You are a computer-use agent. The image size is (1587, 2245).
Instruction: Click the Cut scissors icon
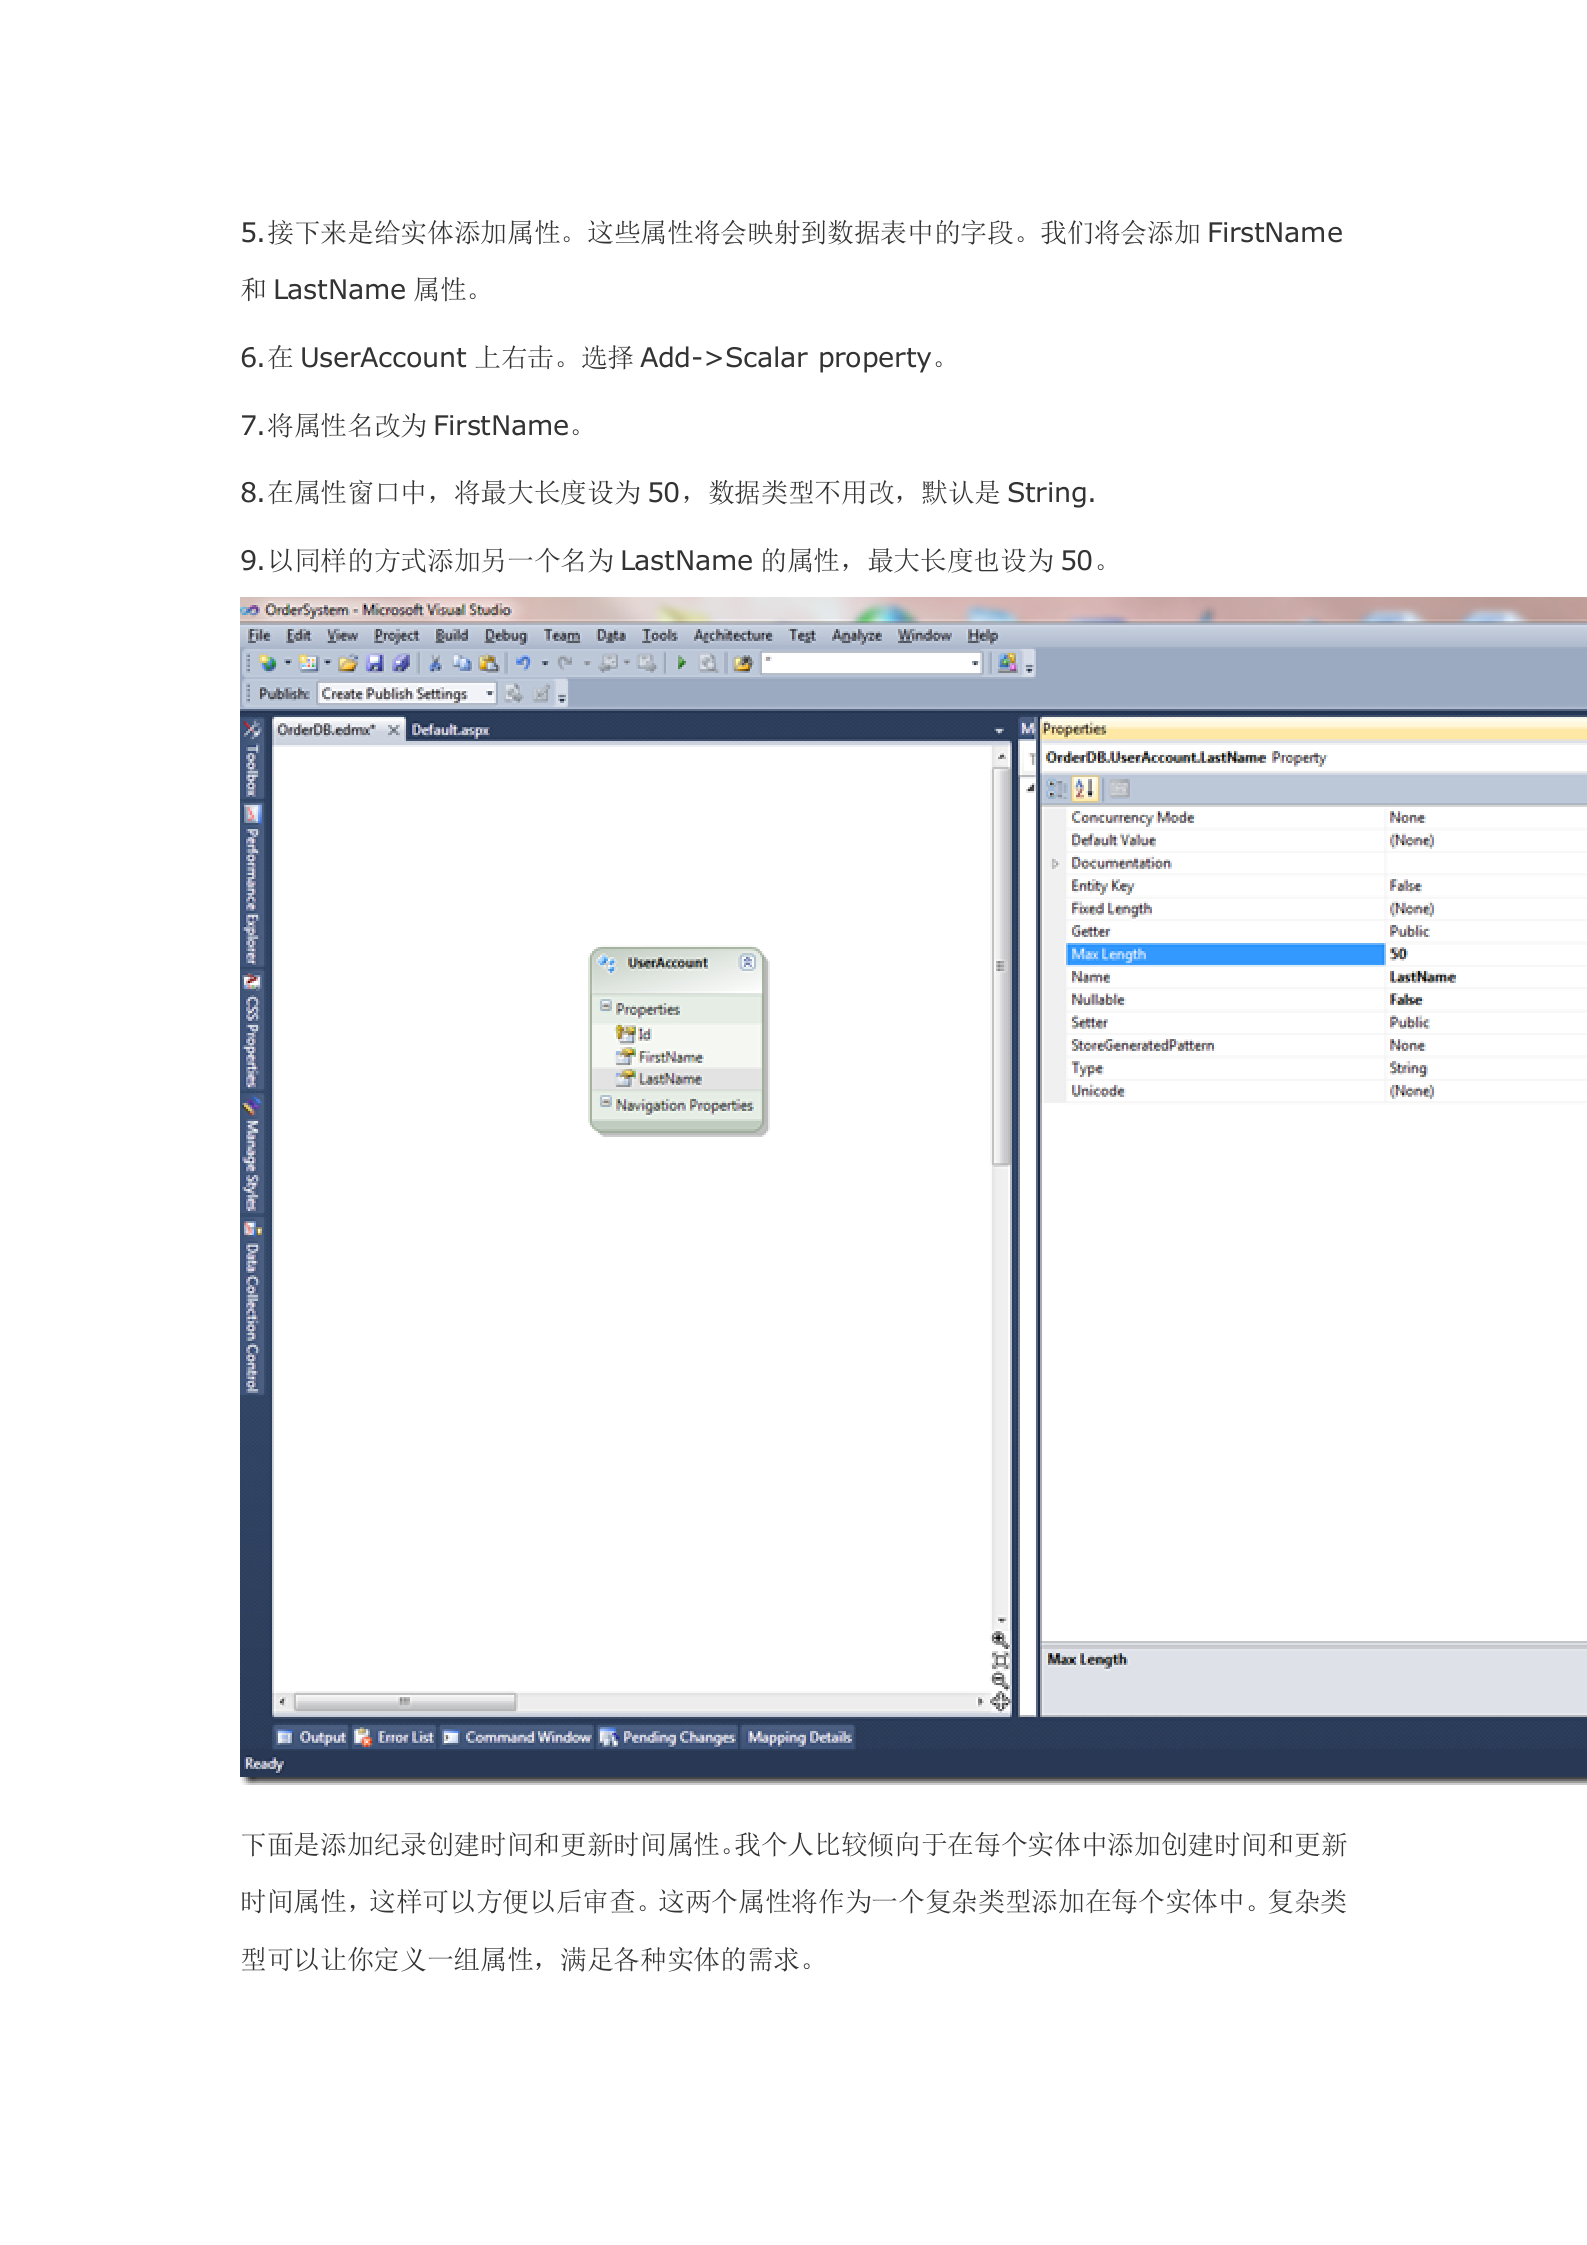click(435, 663)
